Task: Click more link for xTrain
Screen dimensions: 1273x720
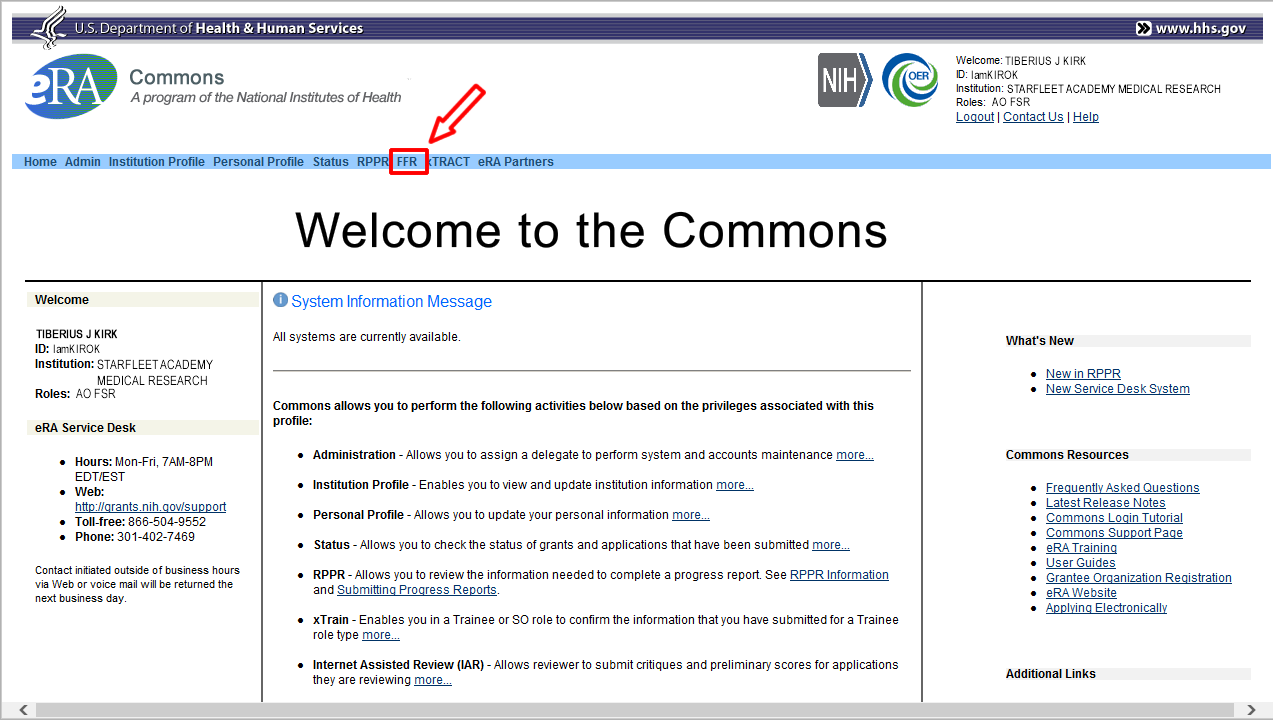Action: [x=381, y=635]
